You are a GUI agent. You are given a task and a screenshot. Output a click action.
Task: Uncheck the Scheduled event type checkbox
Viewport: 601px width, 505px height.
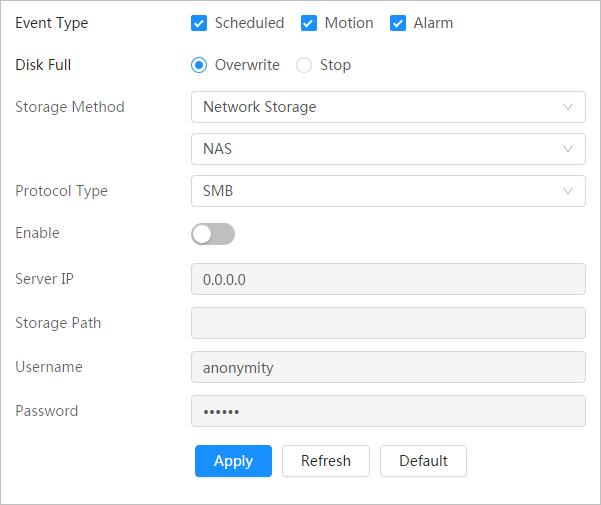pos(199,23)
